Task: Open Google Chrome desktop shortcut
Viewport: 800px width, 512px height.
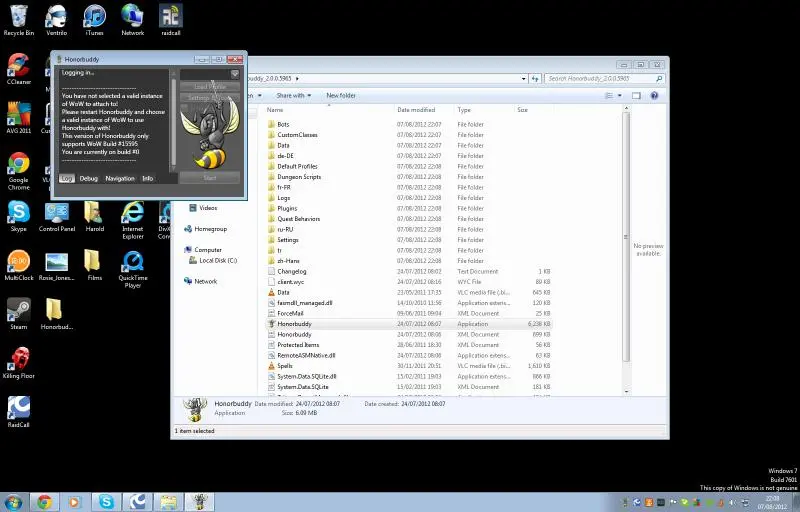Action: point(19,171)
